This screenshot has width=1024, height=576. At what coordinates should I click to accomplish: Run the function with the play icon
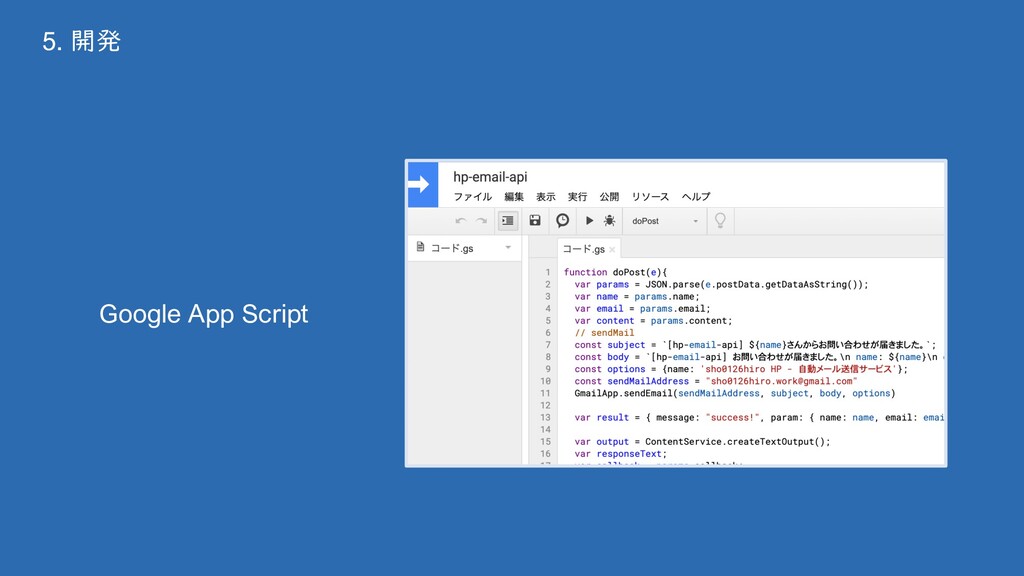[589, 221]
